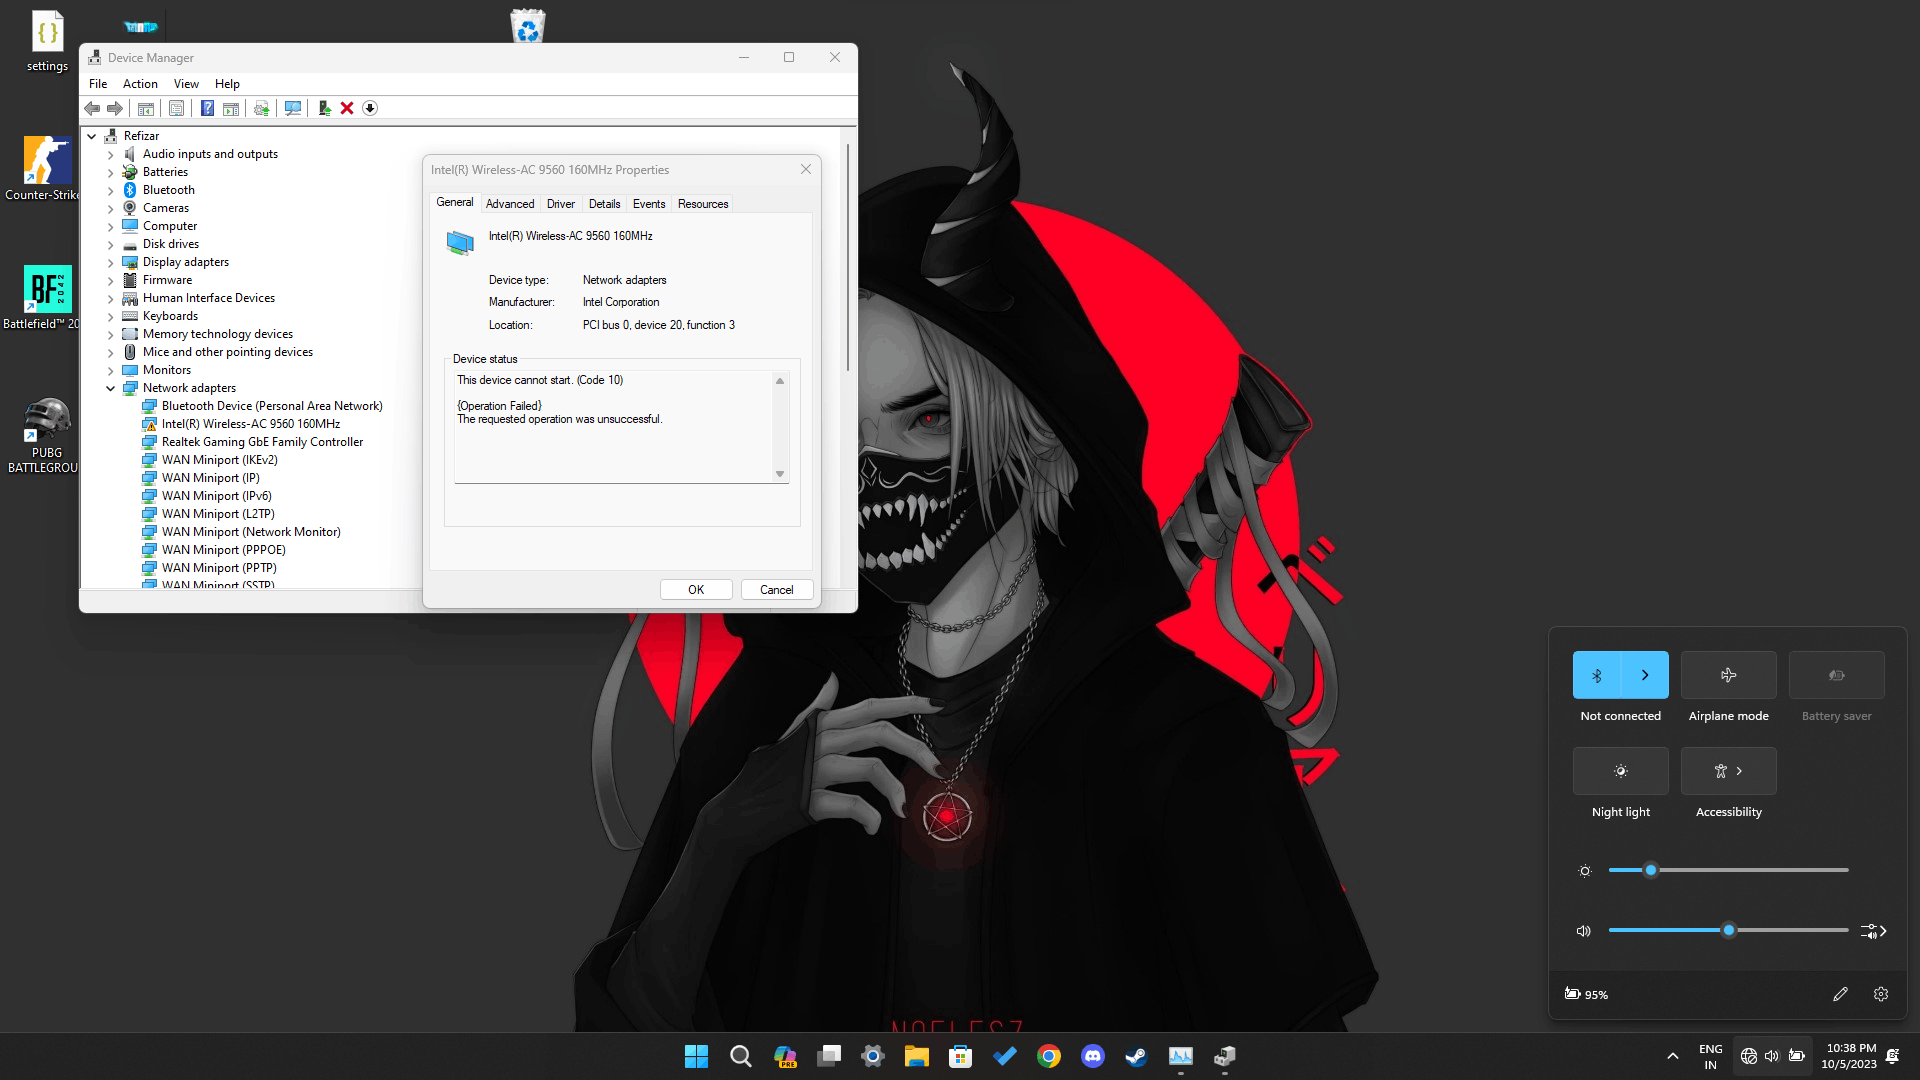Screen dimensions: 1920x1080
Task: Click the Disable device down-arrow toolbar icon
Action: [x=370, y=108]
